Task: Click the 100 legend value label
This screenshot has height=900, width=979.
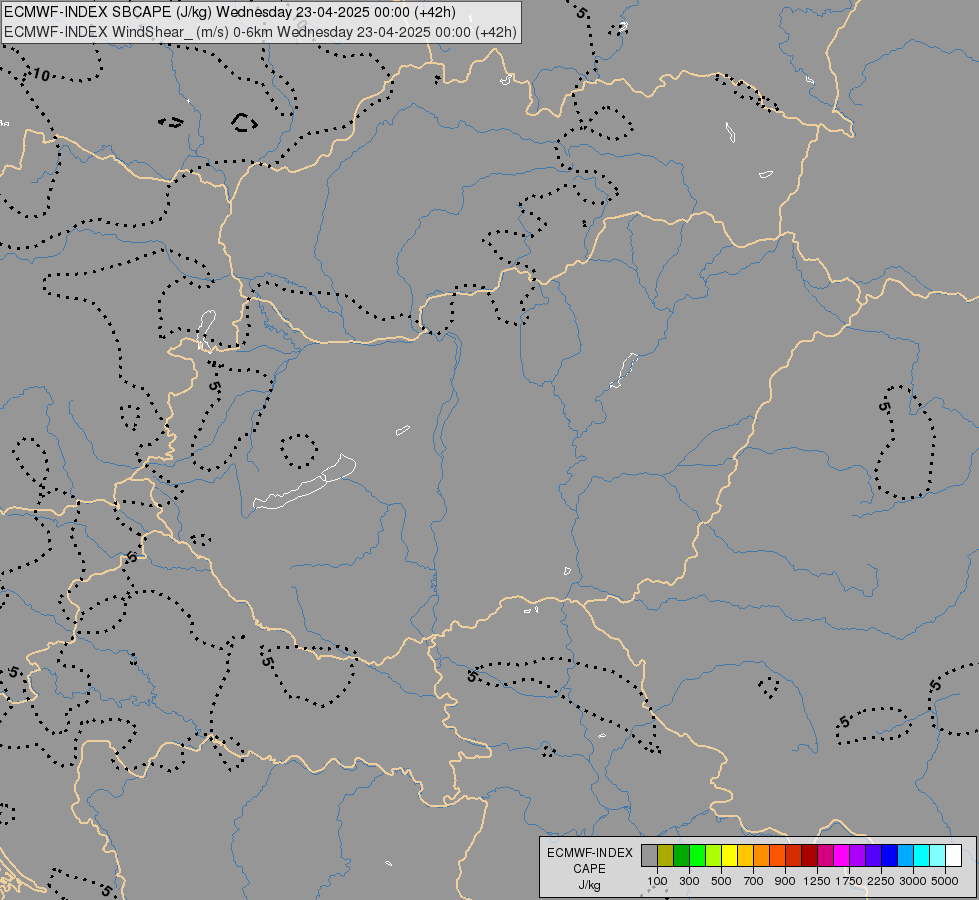Action: [657, 881]
